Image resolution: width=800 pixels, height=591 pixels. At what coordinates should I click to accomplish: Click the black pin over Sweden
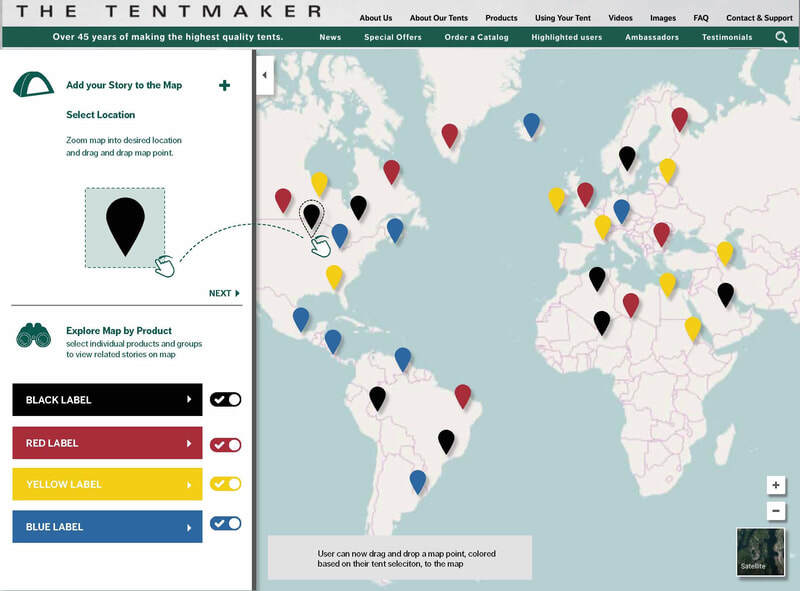coord(627,158)
